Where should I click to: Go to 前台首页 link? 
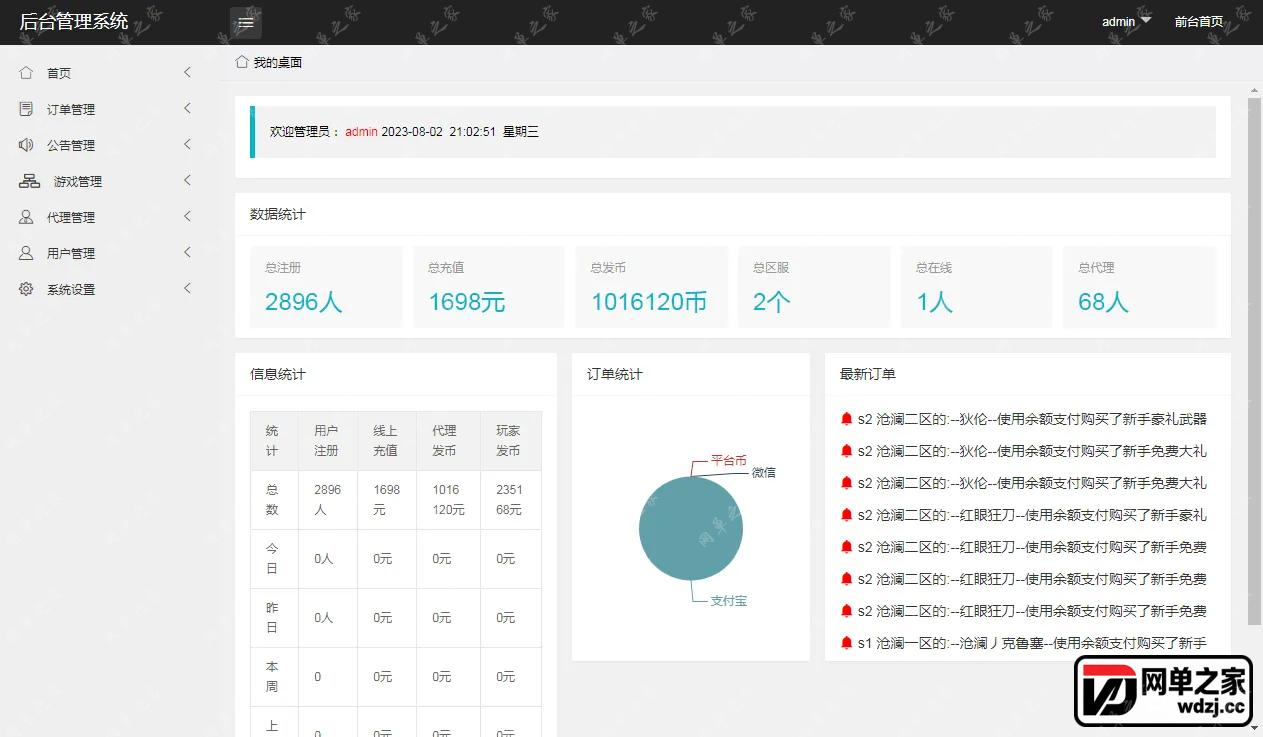pyautogui.click(x=1198, y=21)
